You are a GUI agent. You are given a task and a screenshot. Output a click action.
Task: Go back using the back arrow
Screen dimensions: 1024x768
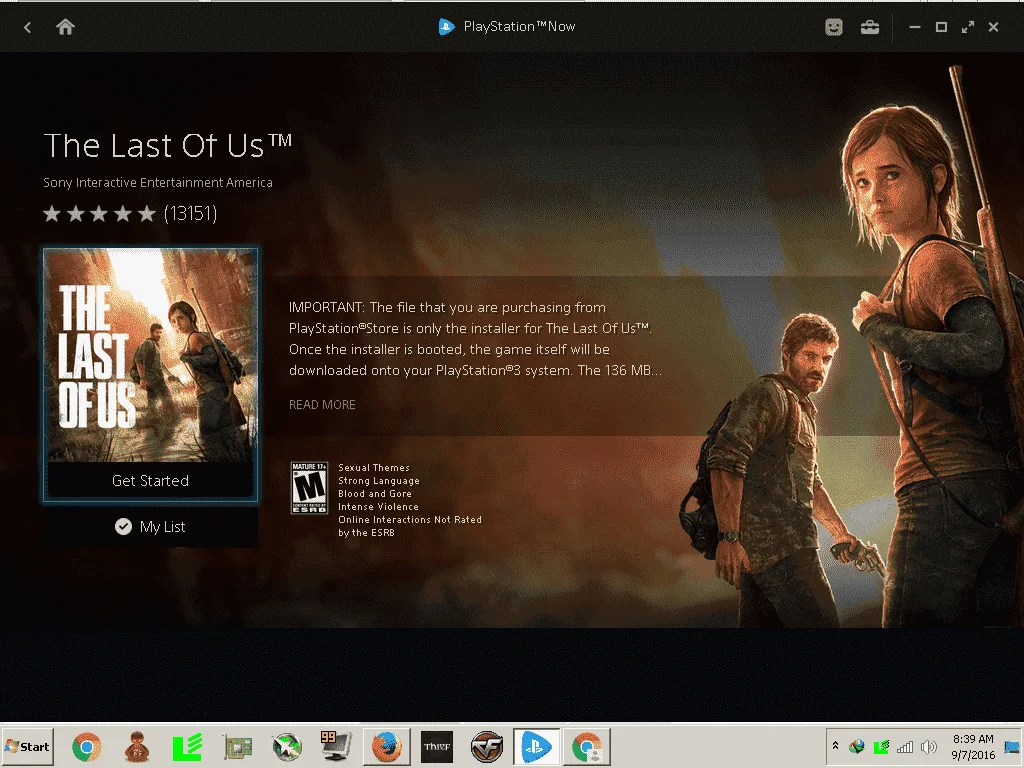point(27,27)
